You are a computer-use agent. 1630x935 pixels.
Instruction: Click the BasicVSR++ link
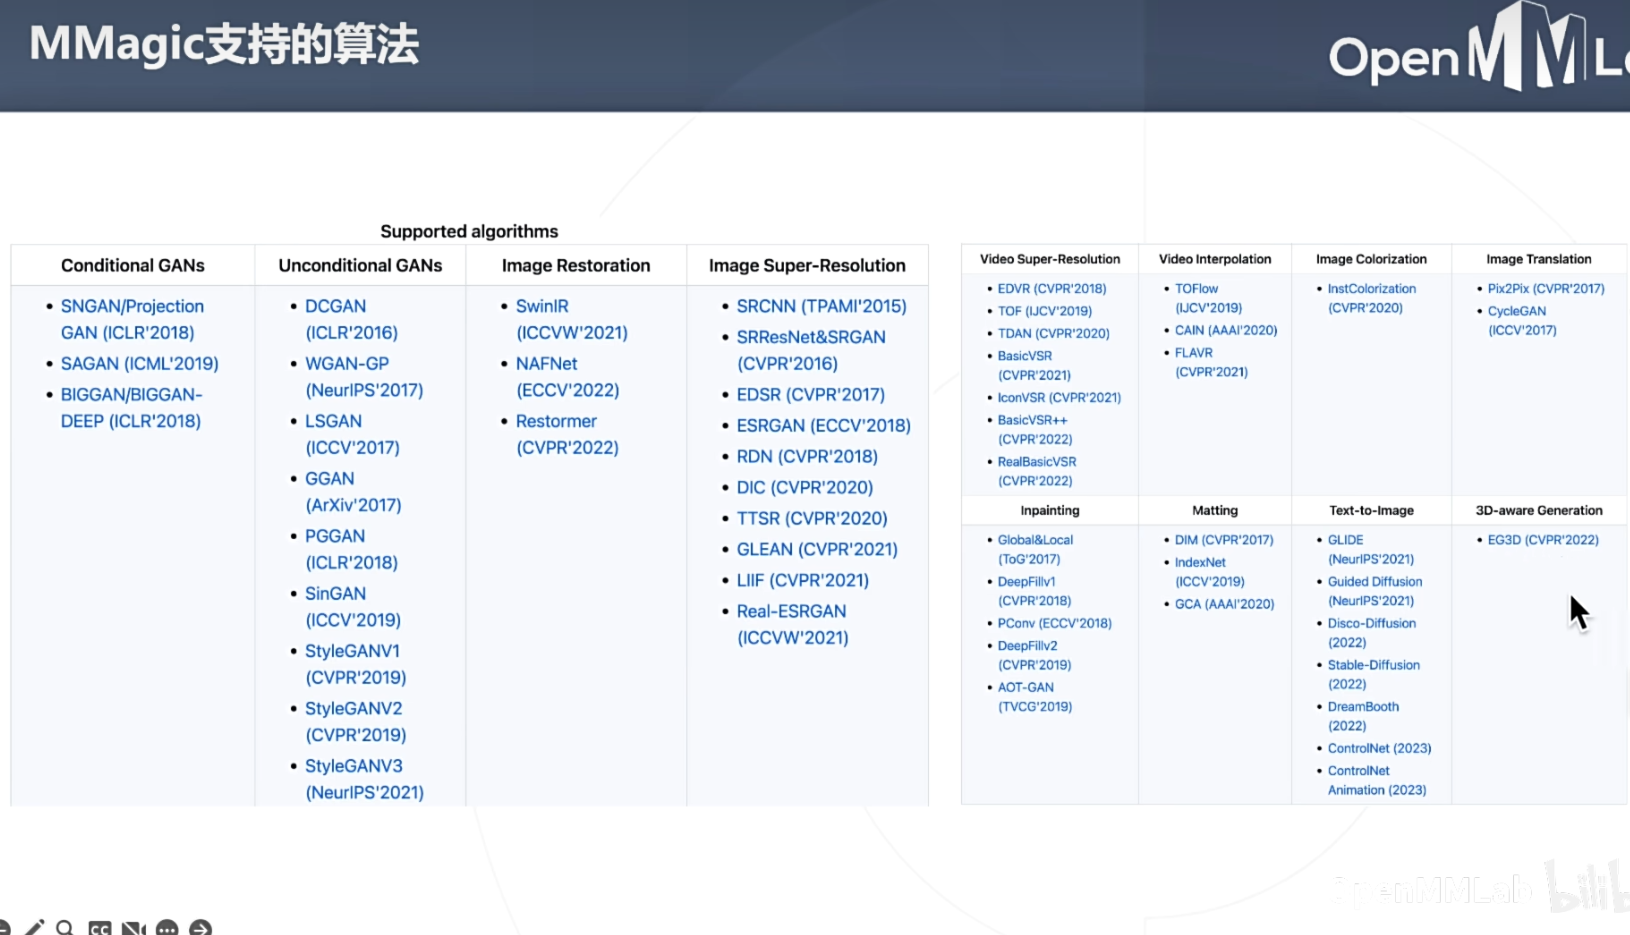point(1035,429)
